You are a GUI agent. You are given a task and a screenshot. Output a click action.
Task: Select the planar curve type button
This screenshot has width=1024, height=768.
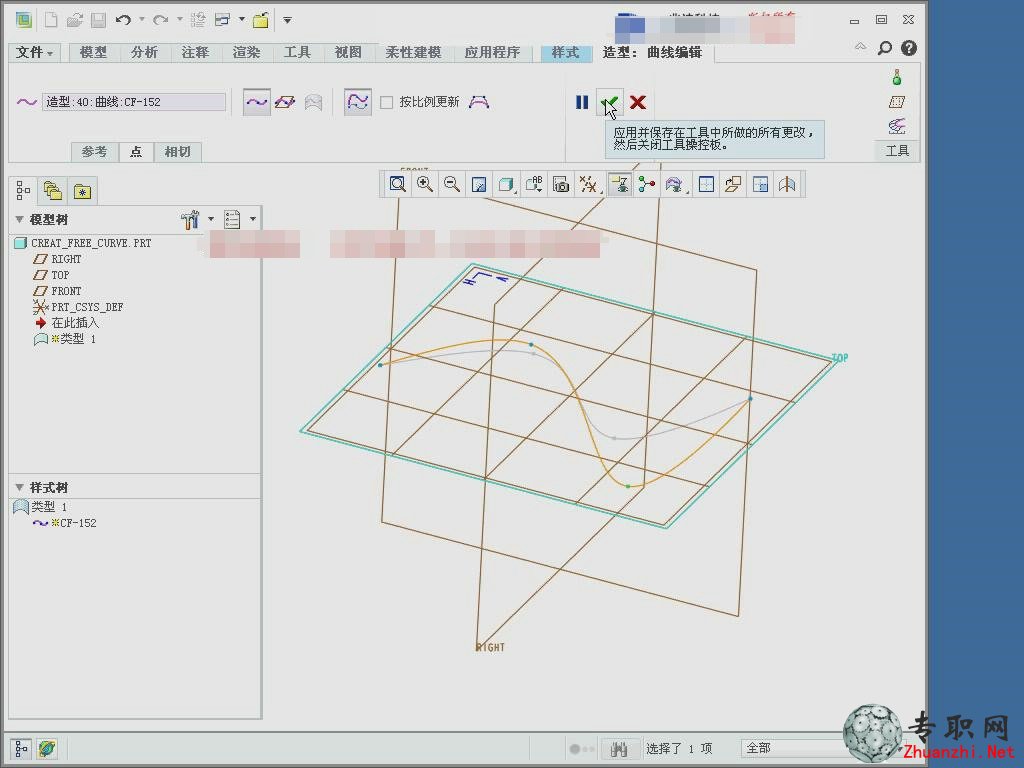[x=285, y=102]
